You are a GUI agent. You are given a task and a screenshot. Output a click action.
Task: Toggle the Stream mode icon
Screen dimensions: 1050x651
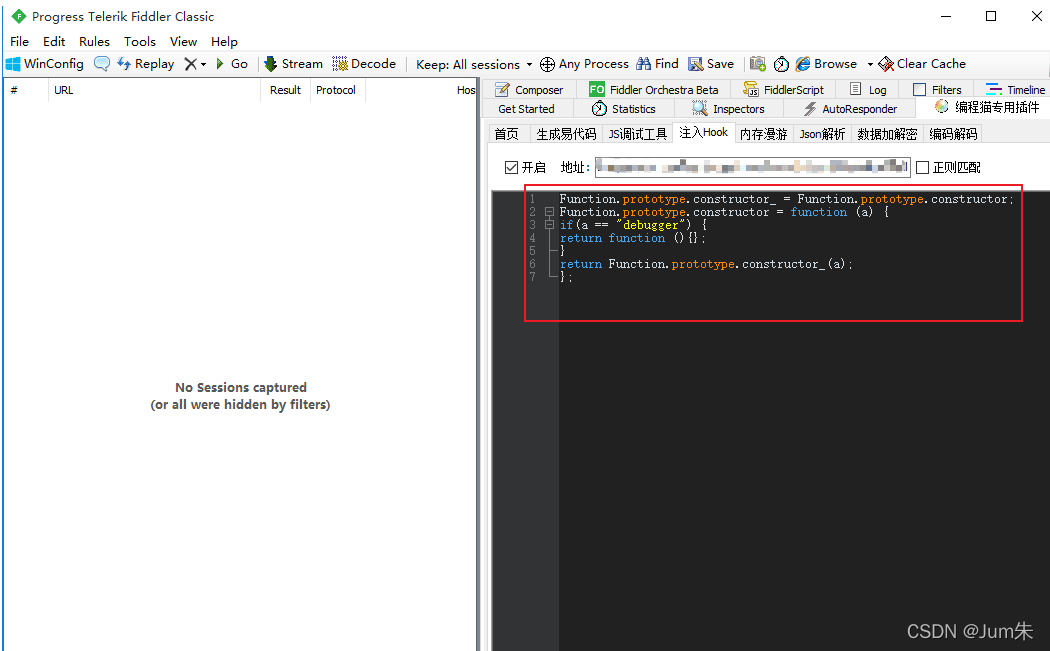pos(271,64)
